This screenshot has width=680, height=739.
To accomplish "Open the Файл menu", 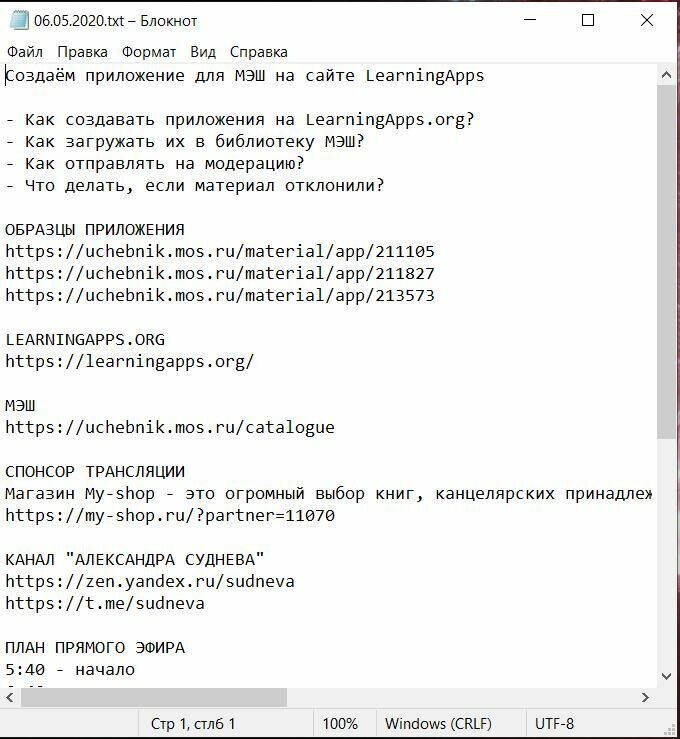I will point(25,52).
